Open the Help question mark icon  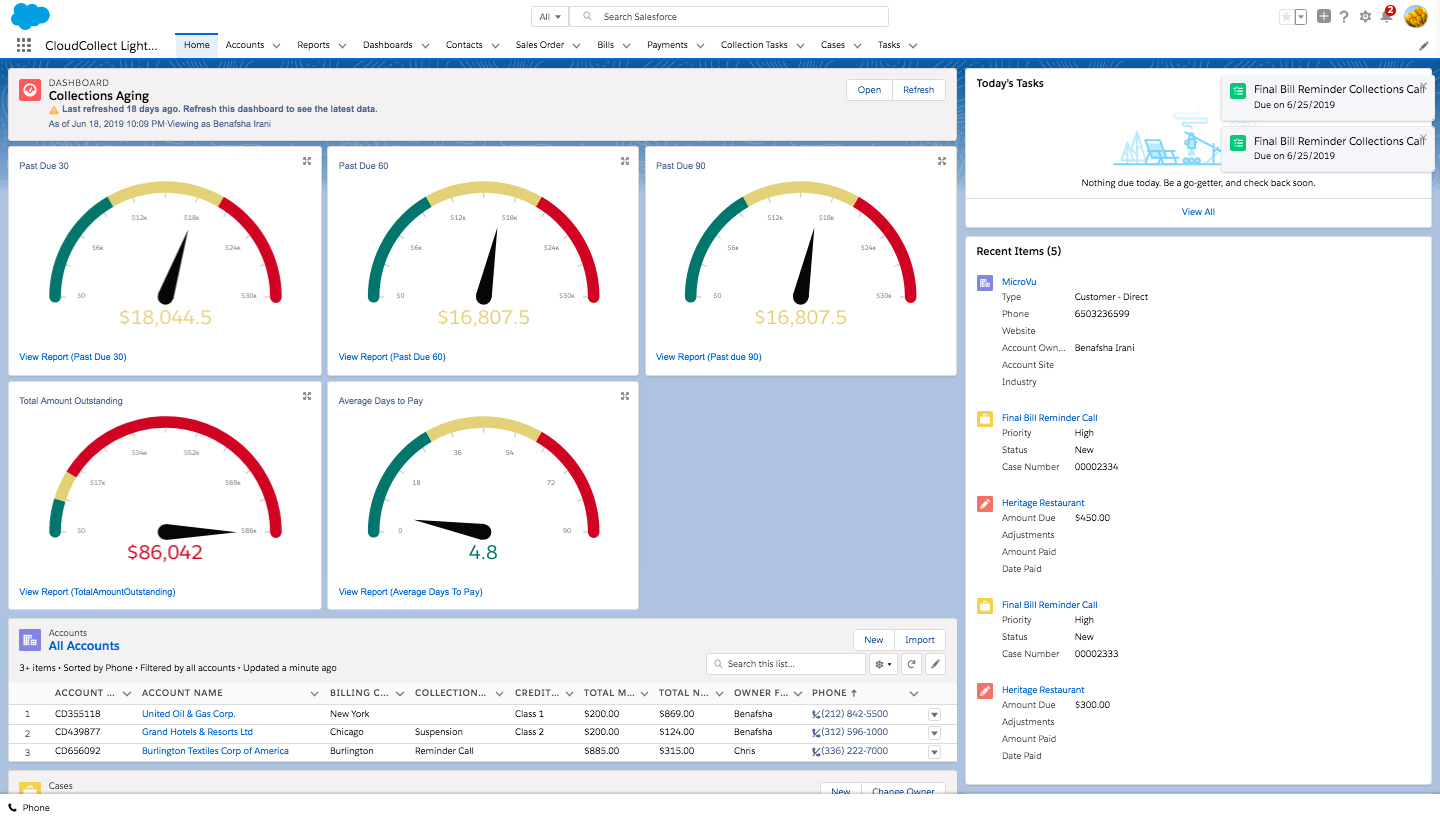pyautogui.click(x=1344, y=16)
